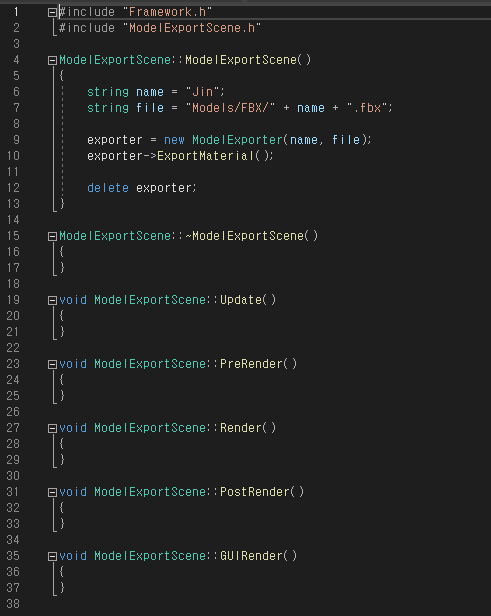Collapse the Render() function fold marker
This screenshot has width=491, height=616.
[x=52, y=429]
